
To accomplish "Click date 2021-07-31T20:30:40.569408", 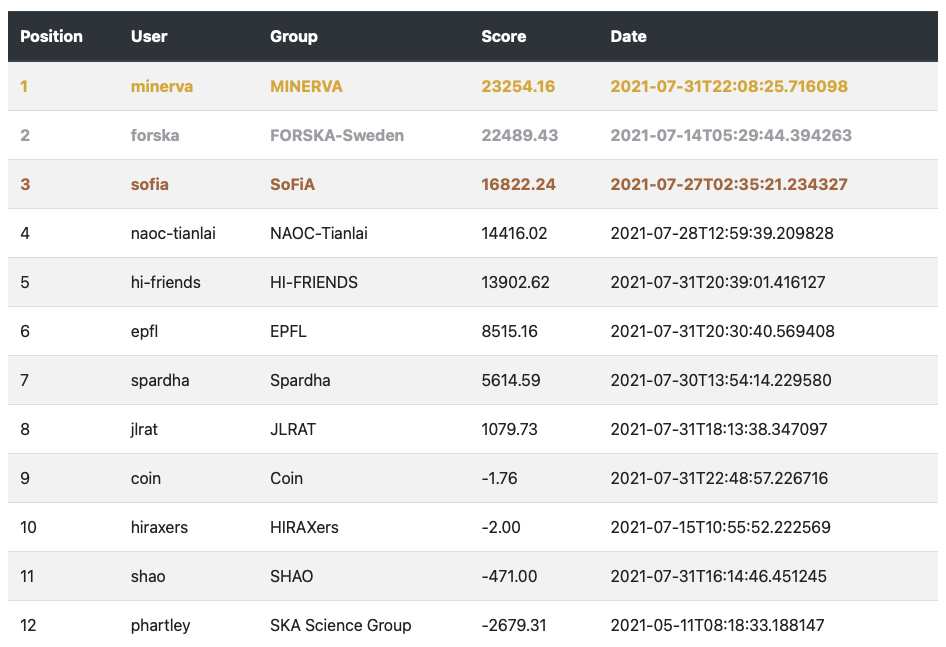I will click(x=722, y=331).
